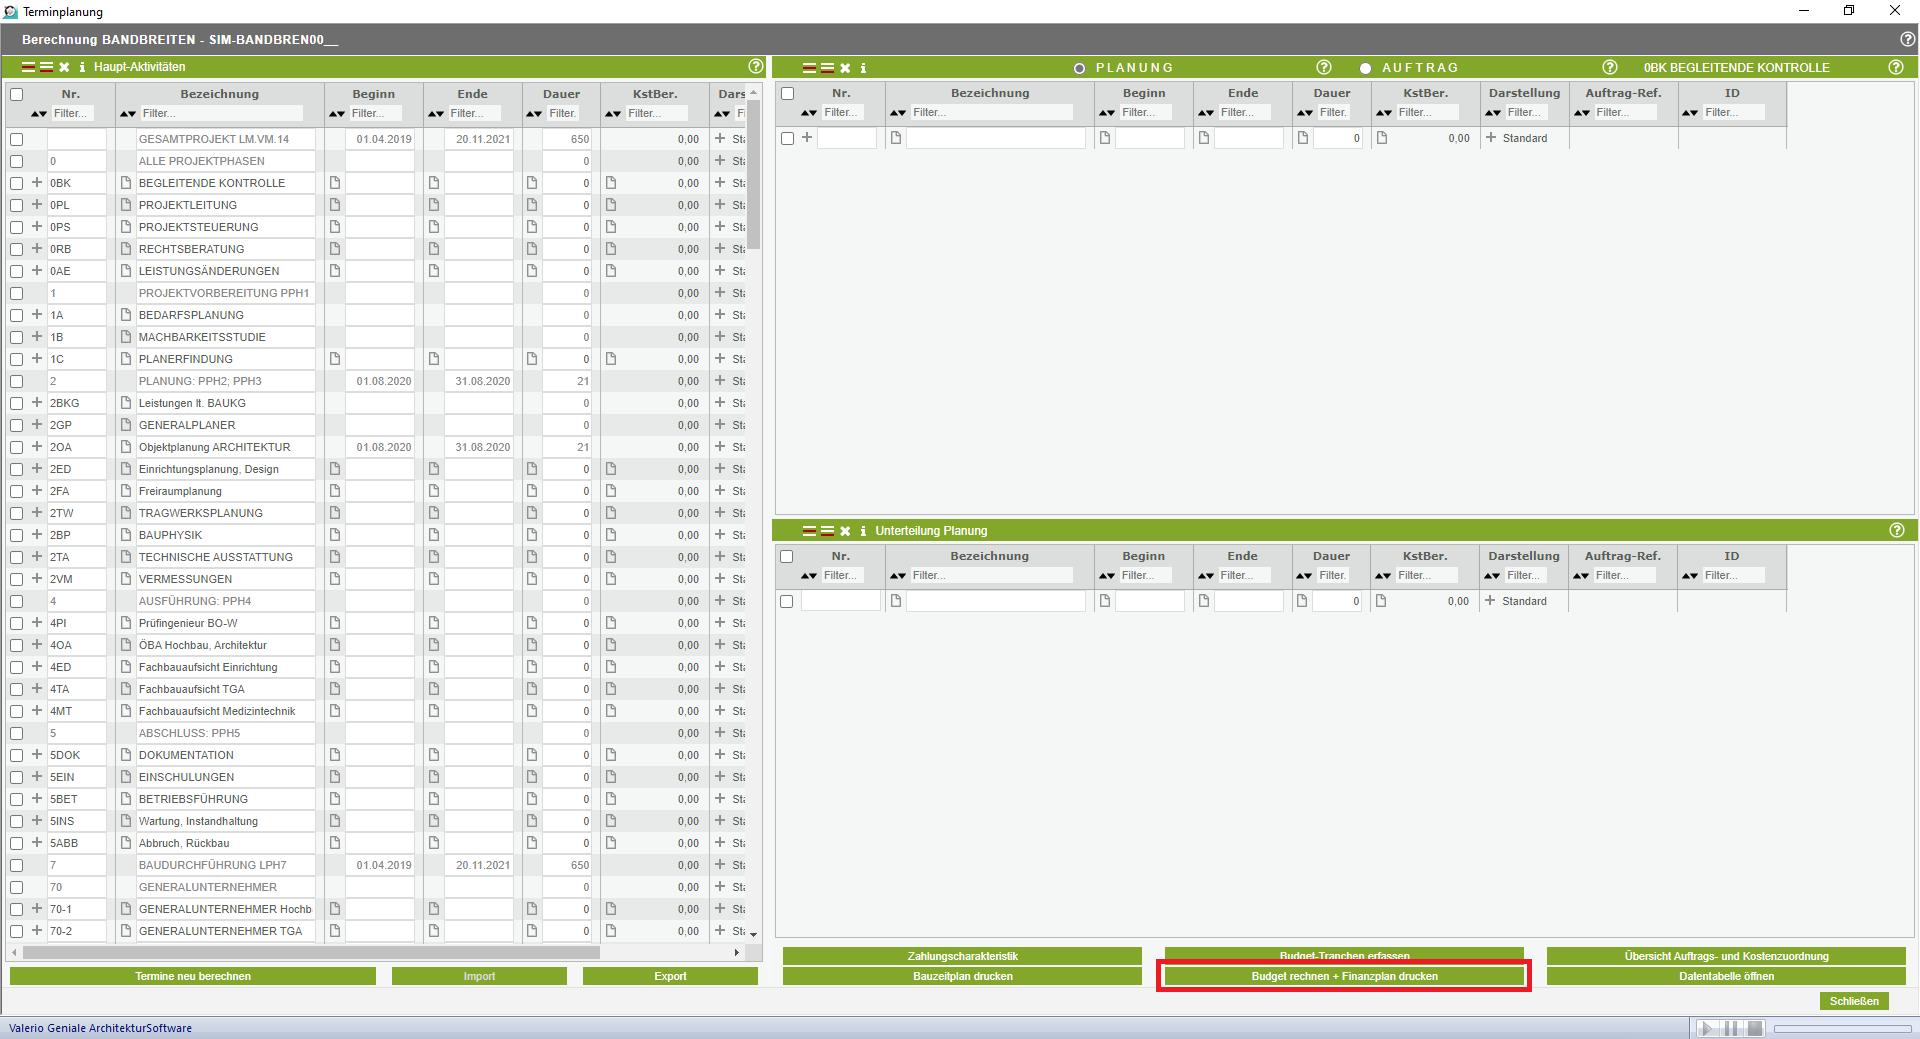The width and height of the screenshot is (1920, 1039).
Task: Select the PLANUNG radio button
Action: pyautogui.click(x=1079, y=68)
